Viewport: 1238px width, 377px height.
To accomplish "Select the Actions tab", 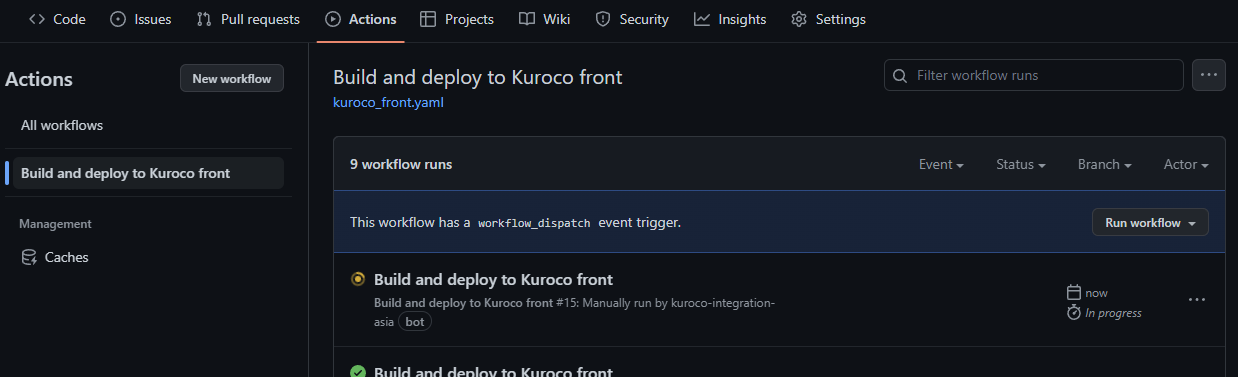I will [361, 19].
